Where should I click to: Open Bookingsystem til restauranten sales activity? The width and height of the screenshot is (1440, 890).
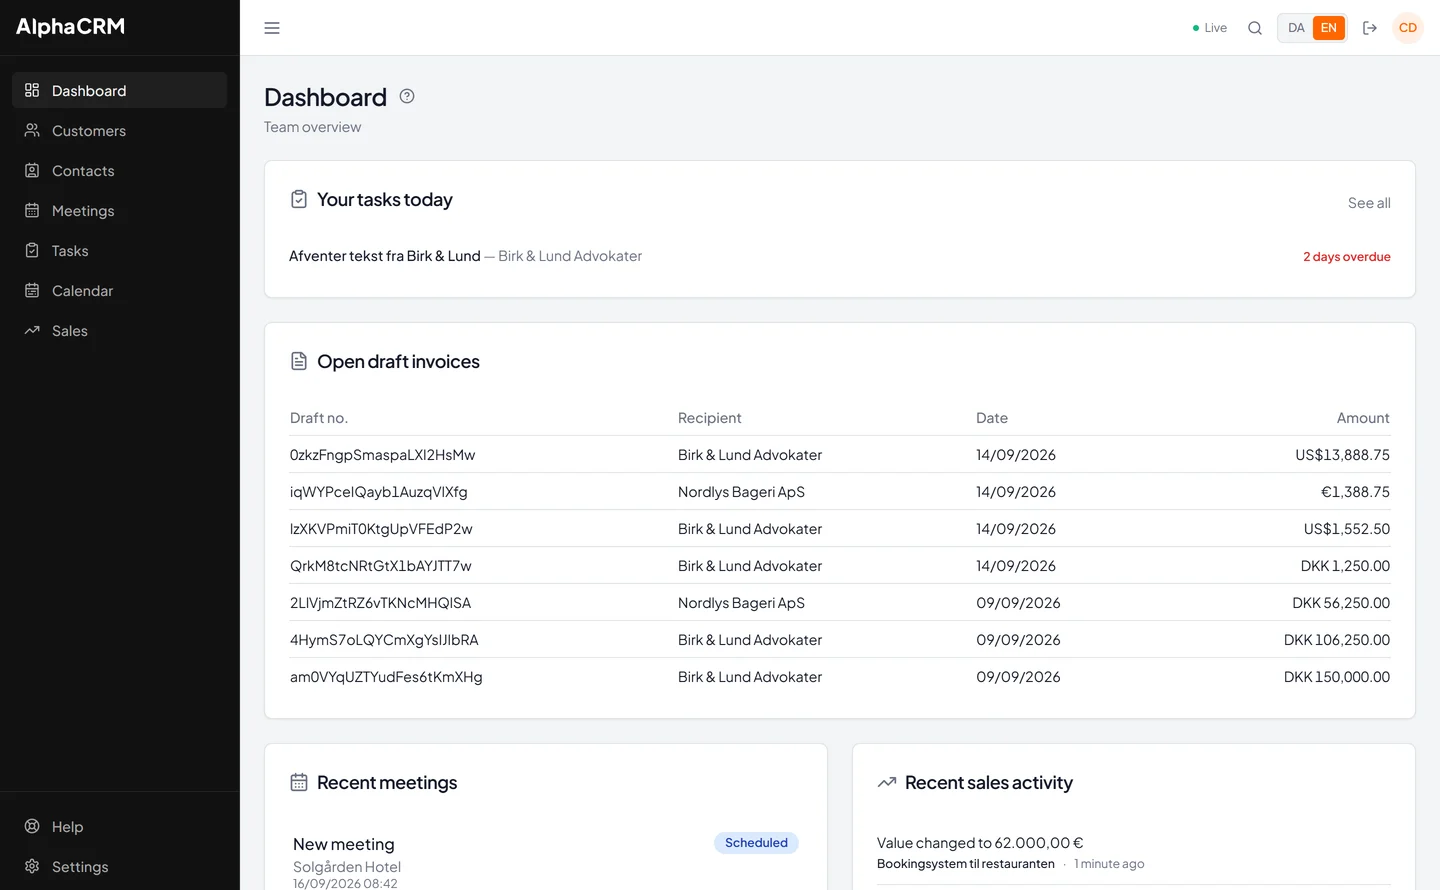click(966, 864)
